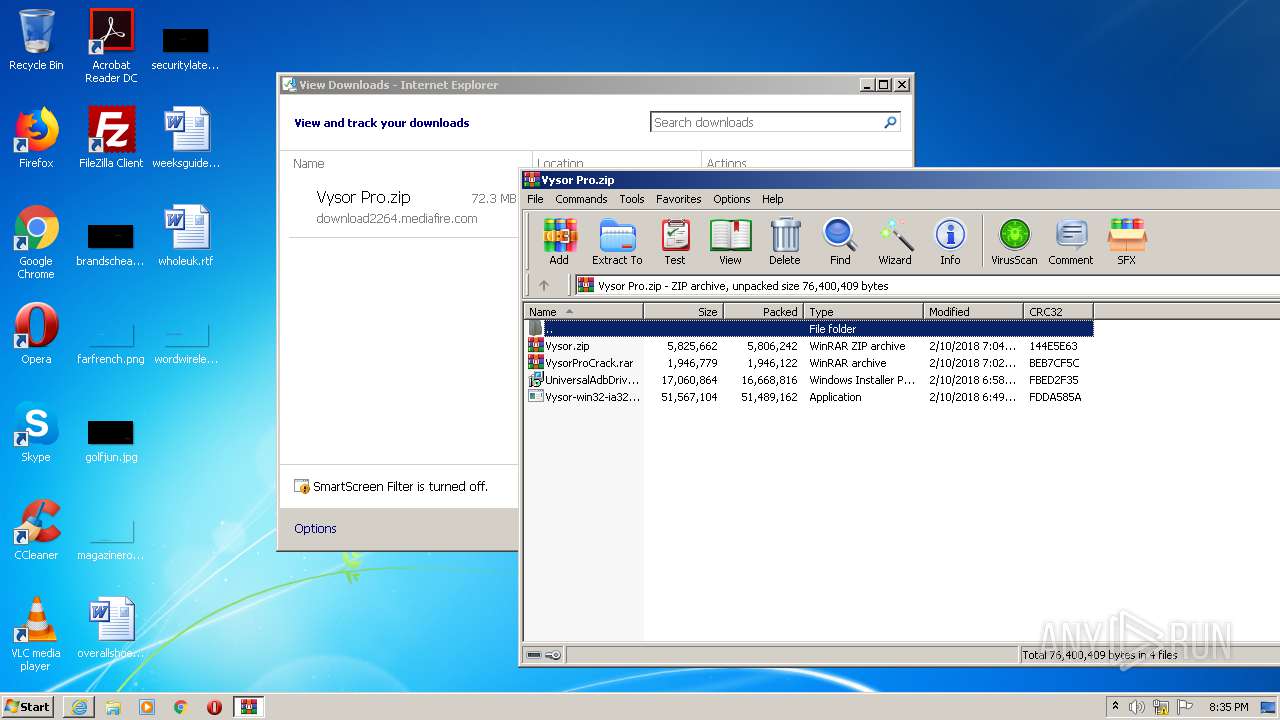The width and height of the screenshot is (1280, 720).
Task: Select Vysor.zip in the file list
Action: pyautogui.click(x=809, y=346)
